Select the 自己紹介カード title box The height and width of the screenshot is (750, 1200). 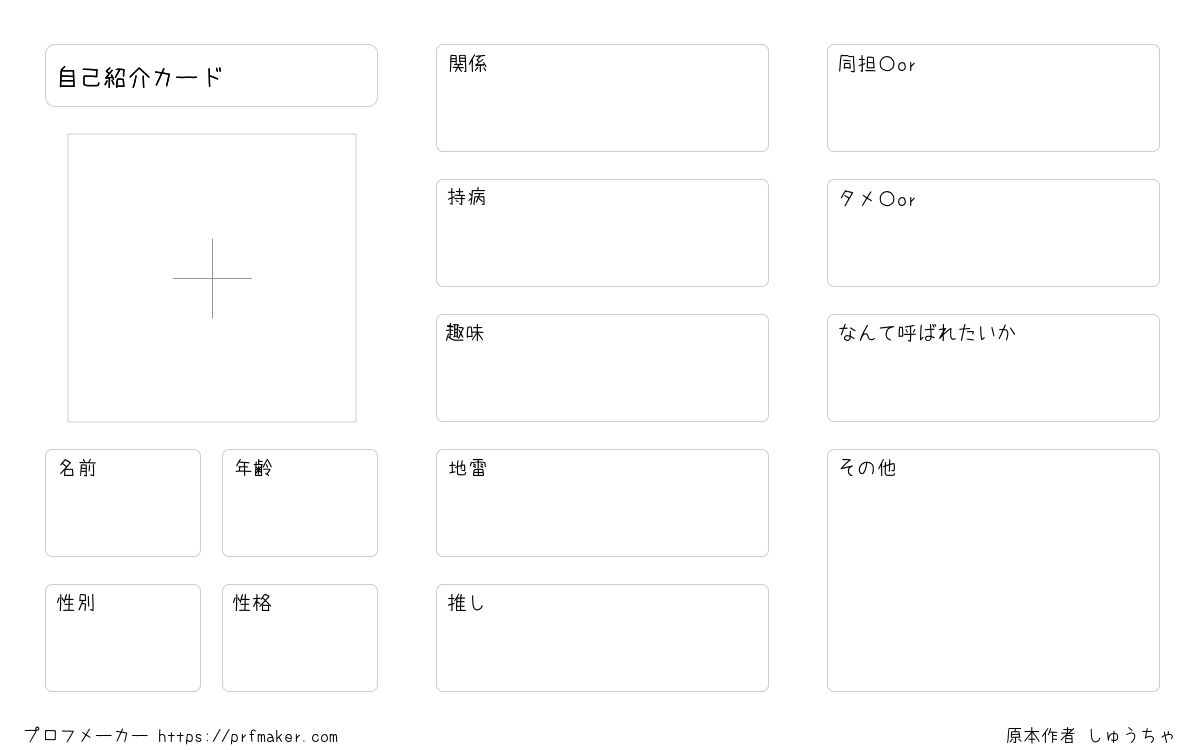211,75
